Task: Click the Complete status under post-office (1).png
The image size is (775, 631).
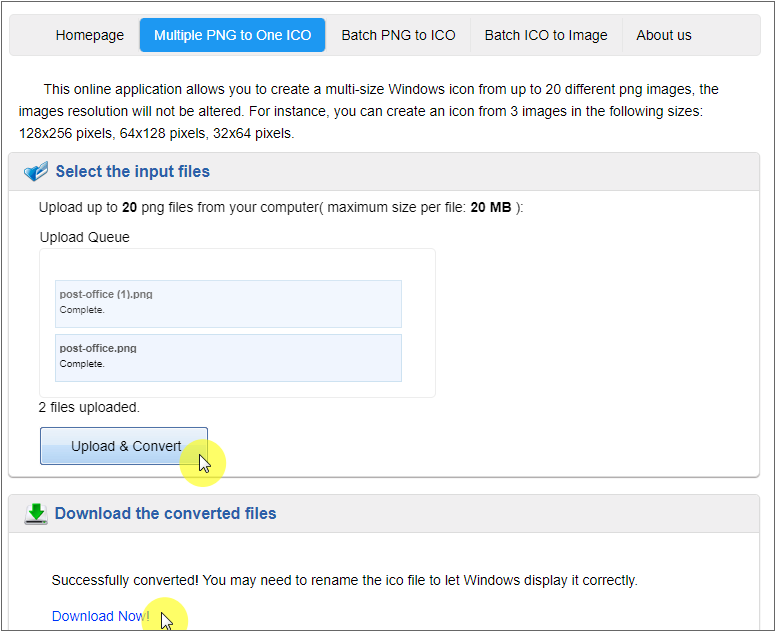Action: (82, 310)
